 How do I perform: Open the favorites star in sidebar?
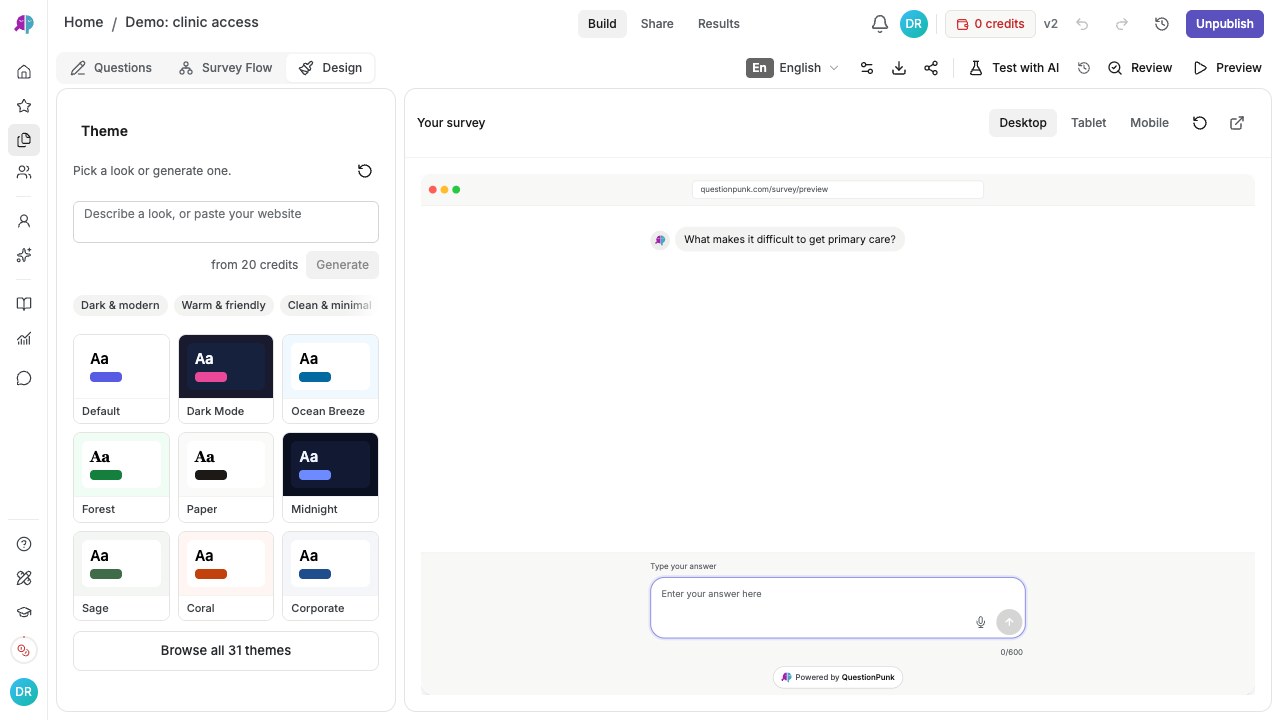click(24, 106)
